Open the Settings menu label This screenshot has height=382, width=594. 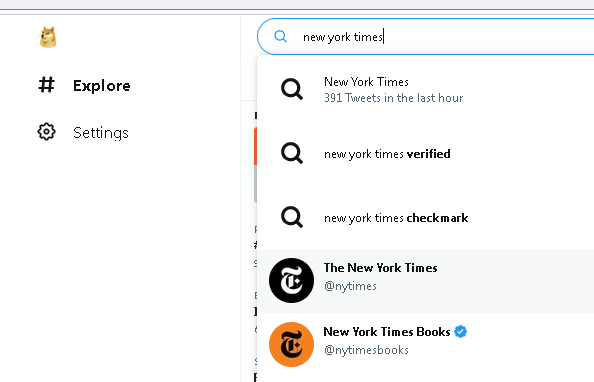point(101,133)
